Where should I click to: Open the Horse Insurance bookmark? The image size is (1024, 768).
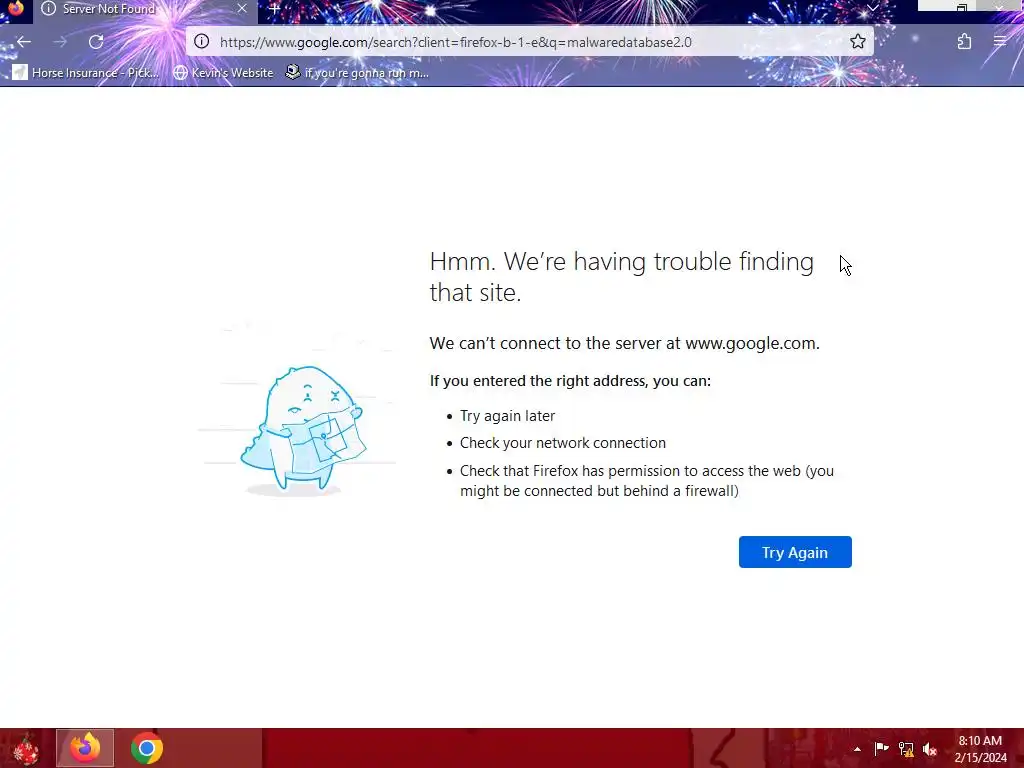(x=86, y=72)
